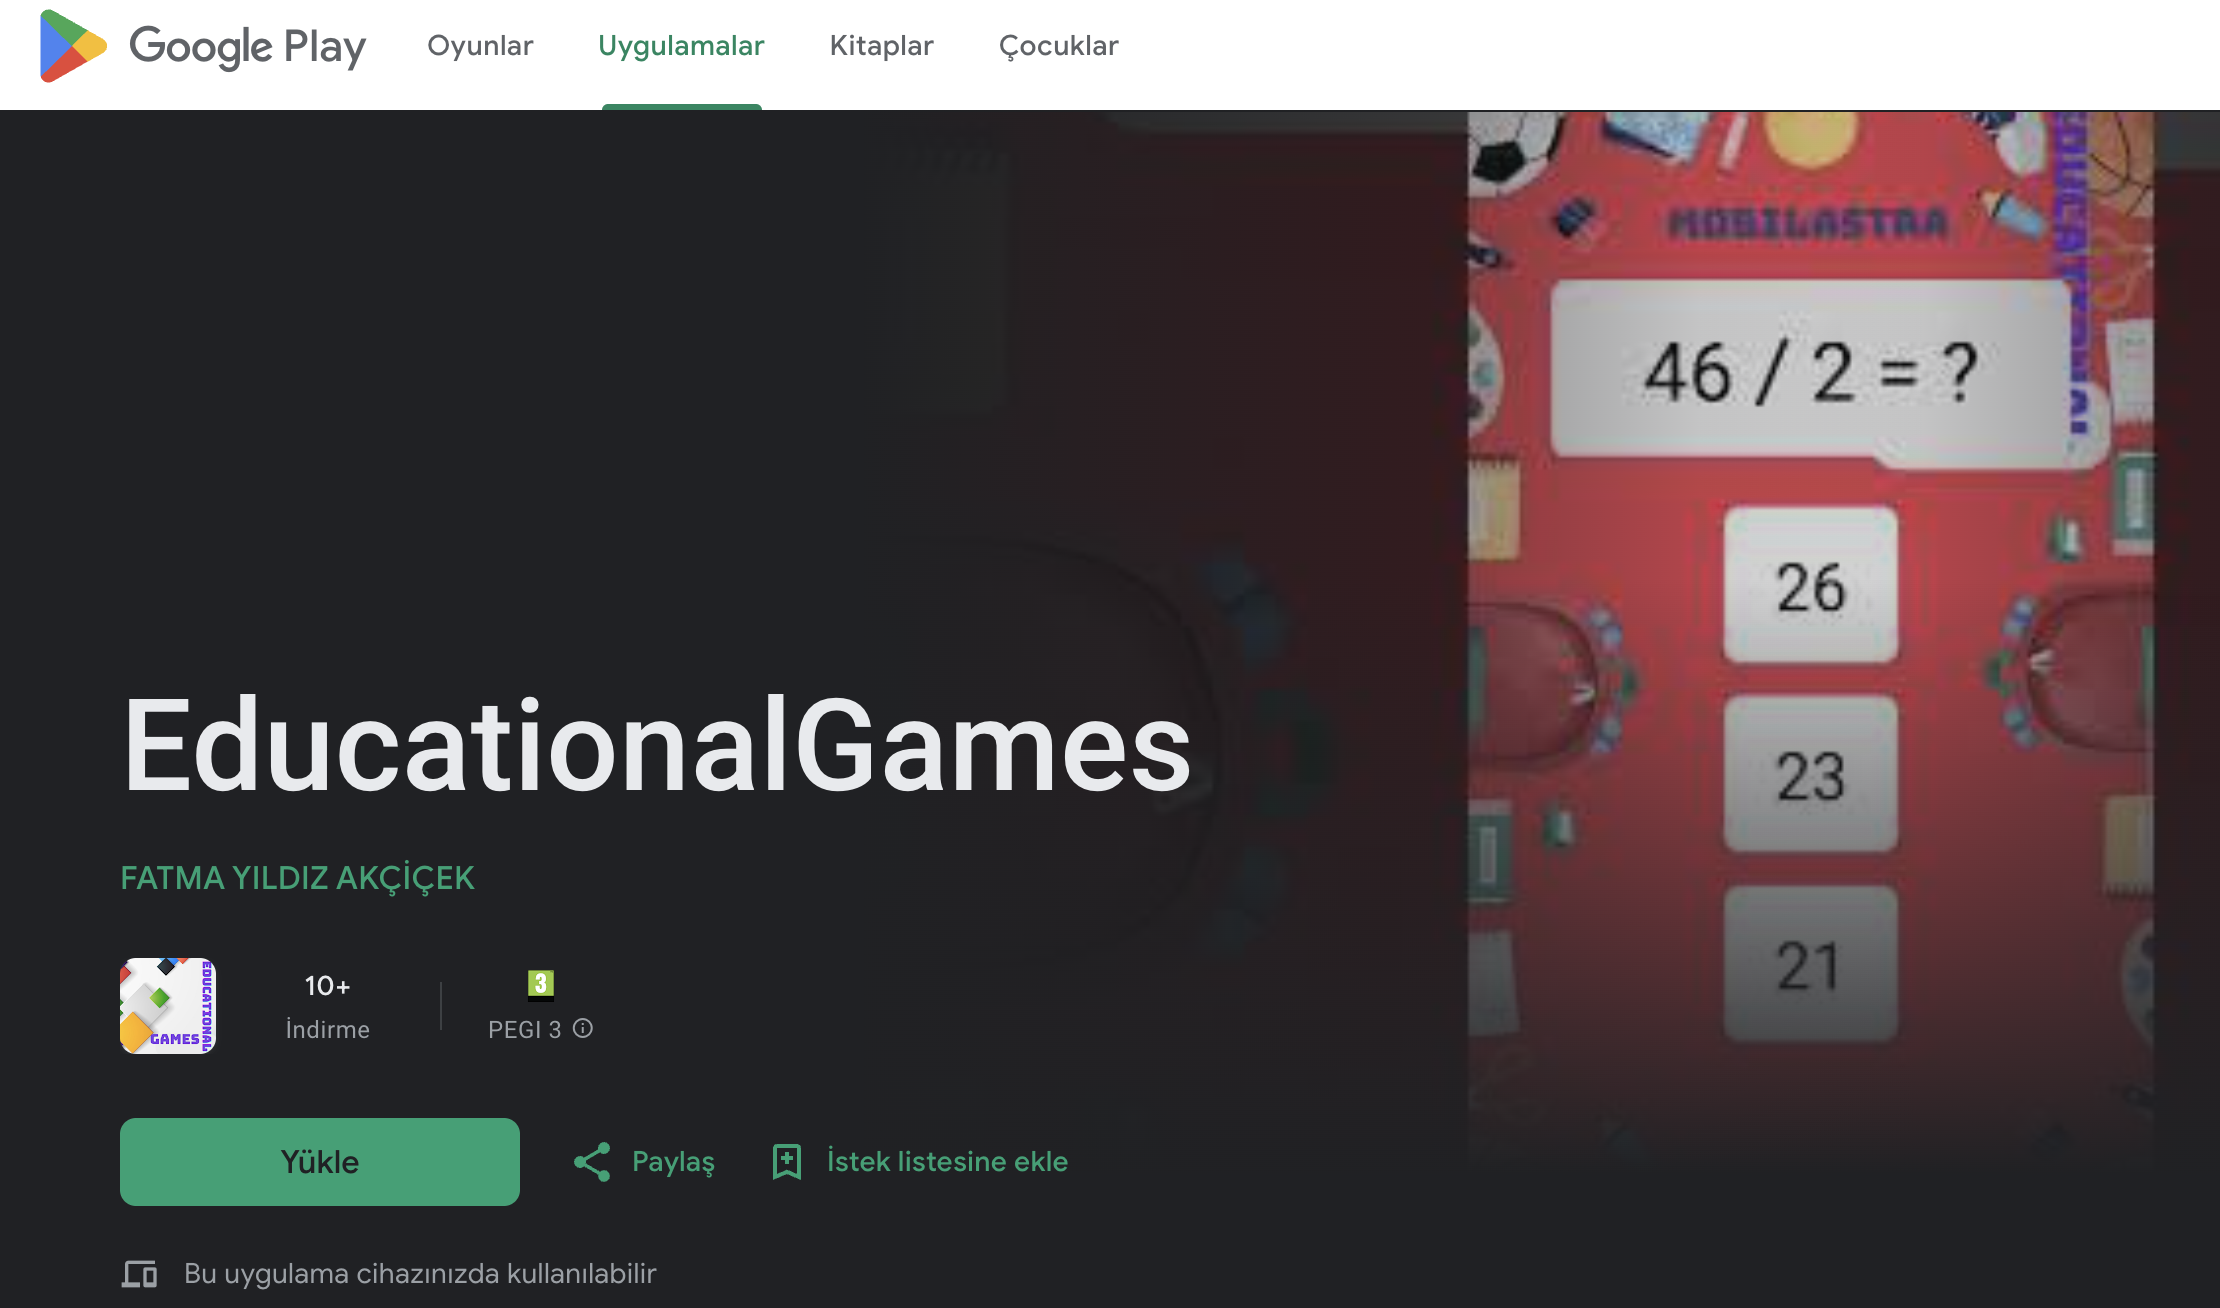
Task: Select İstek listesine ekle text
Action: (947, 1162)
